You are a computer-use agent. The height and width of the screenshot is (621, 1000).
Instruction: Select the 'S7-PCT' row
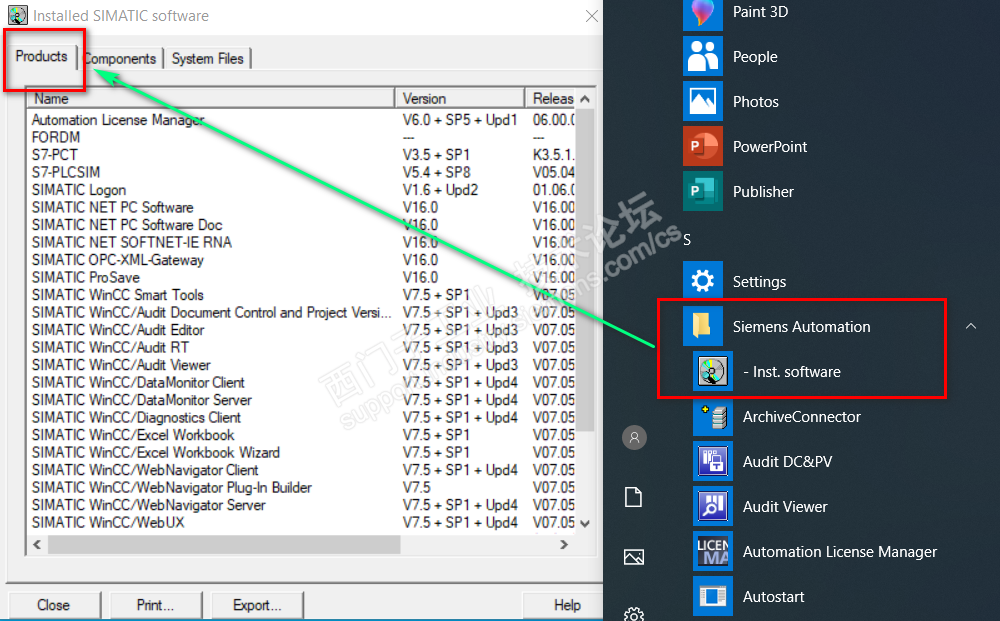[x=302, y=155]
